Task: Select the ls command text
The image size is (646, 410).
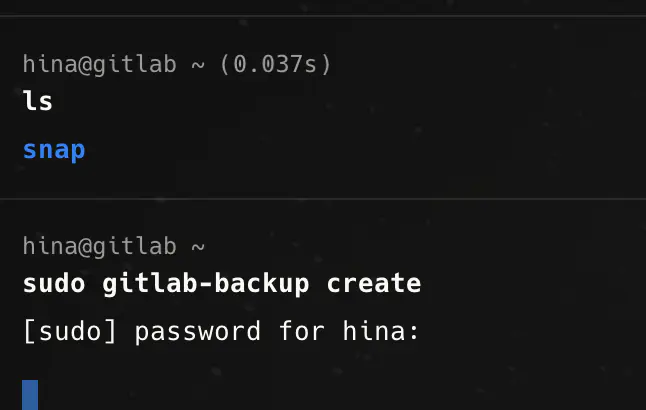Action: point(38,101)
